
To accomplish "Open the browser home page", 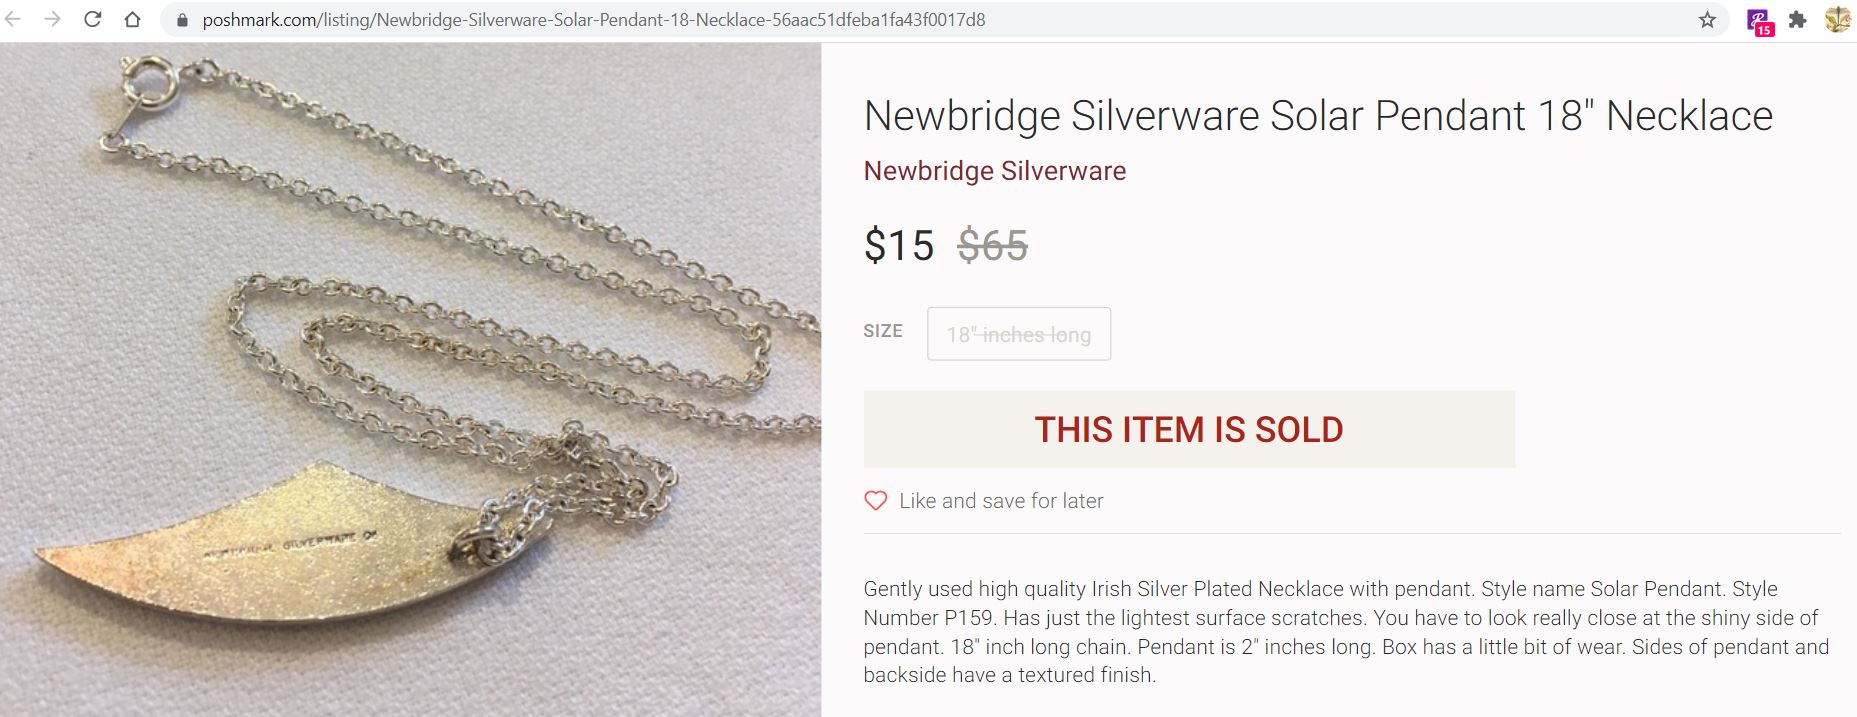I will click(x=132, y=19).
